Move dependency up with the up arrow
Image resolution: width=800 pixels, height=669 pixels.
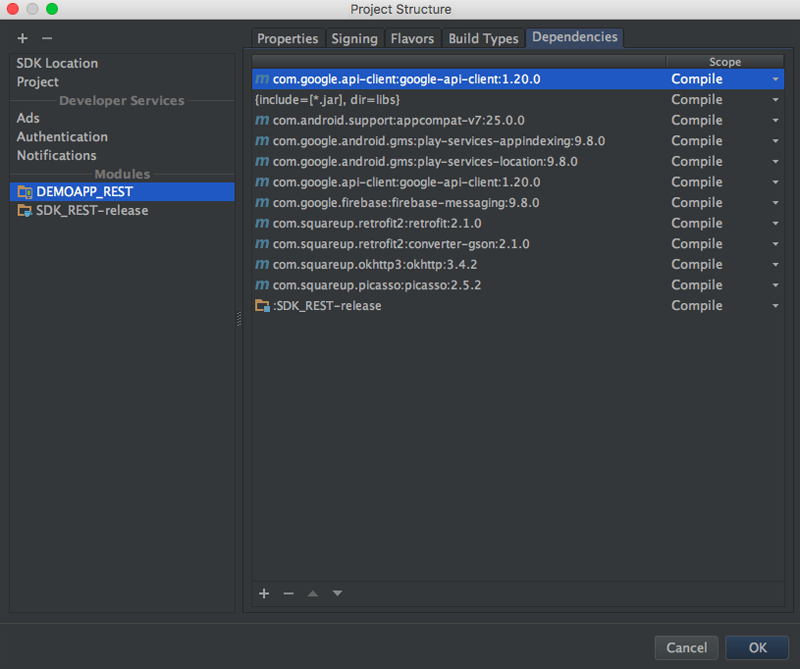point(313,593)
